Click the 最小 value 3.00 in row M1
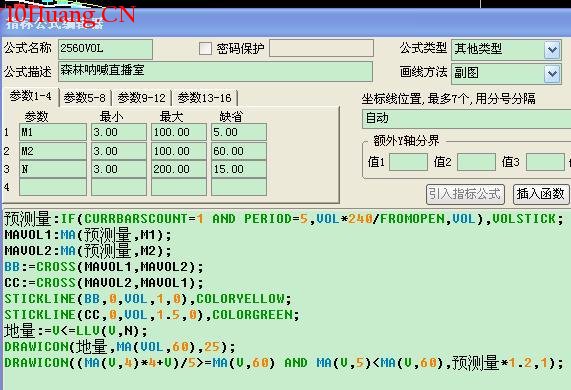 119,132
